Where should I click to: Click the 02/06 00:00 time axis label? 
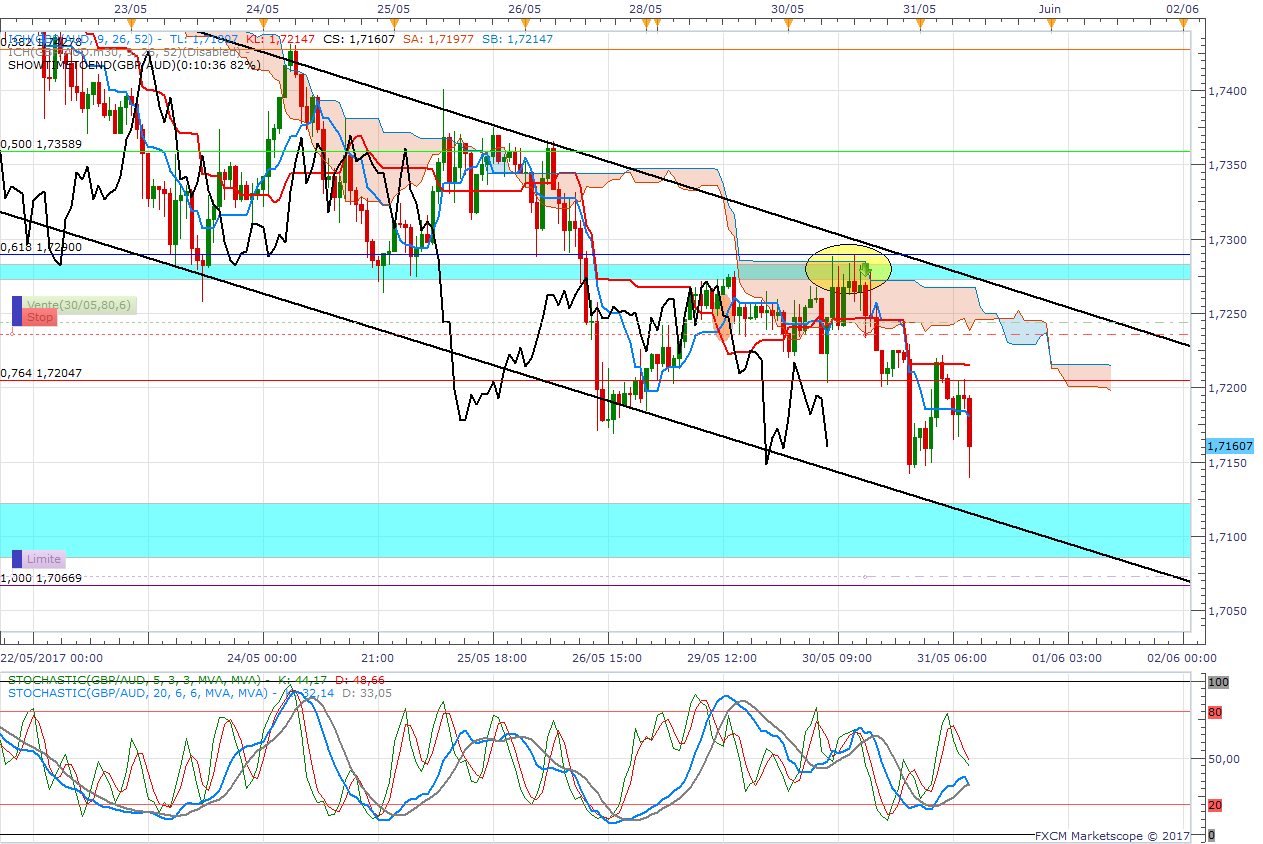tap(1182, 658)
